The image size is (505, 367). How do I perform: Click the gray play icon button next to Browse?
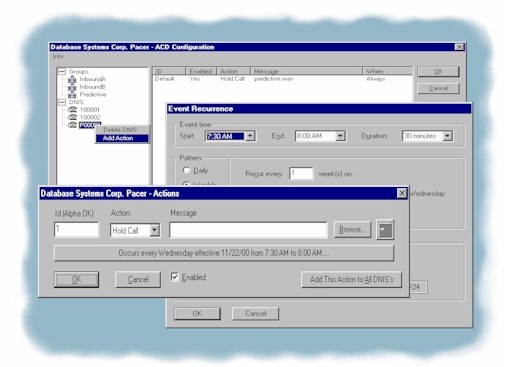coord(385,230)
